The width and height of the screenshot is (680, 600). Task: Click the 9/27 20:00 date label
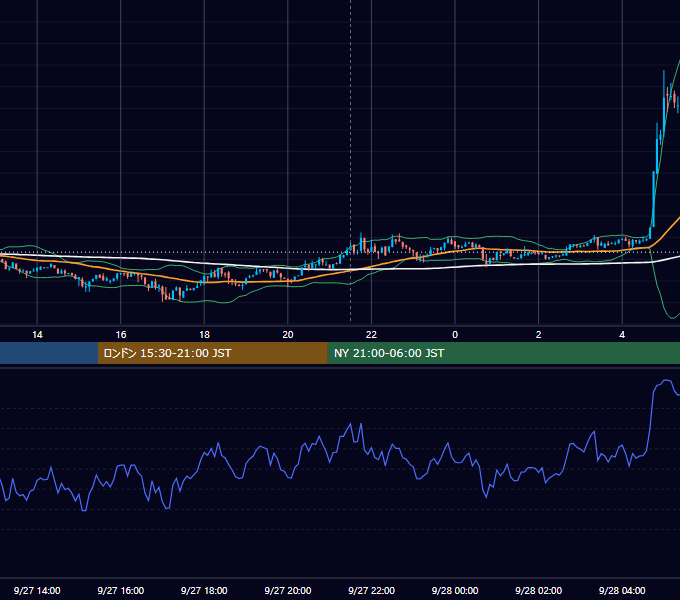288,590
